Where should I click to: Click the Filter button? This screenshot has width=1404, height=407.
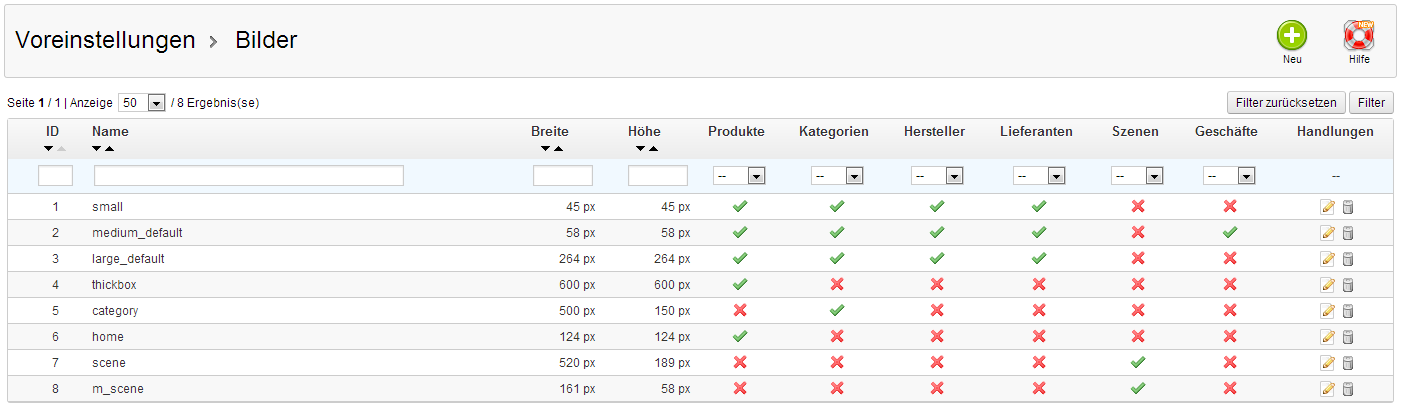(x=1371, y=103)
